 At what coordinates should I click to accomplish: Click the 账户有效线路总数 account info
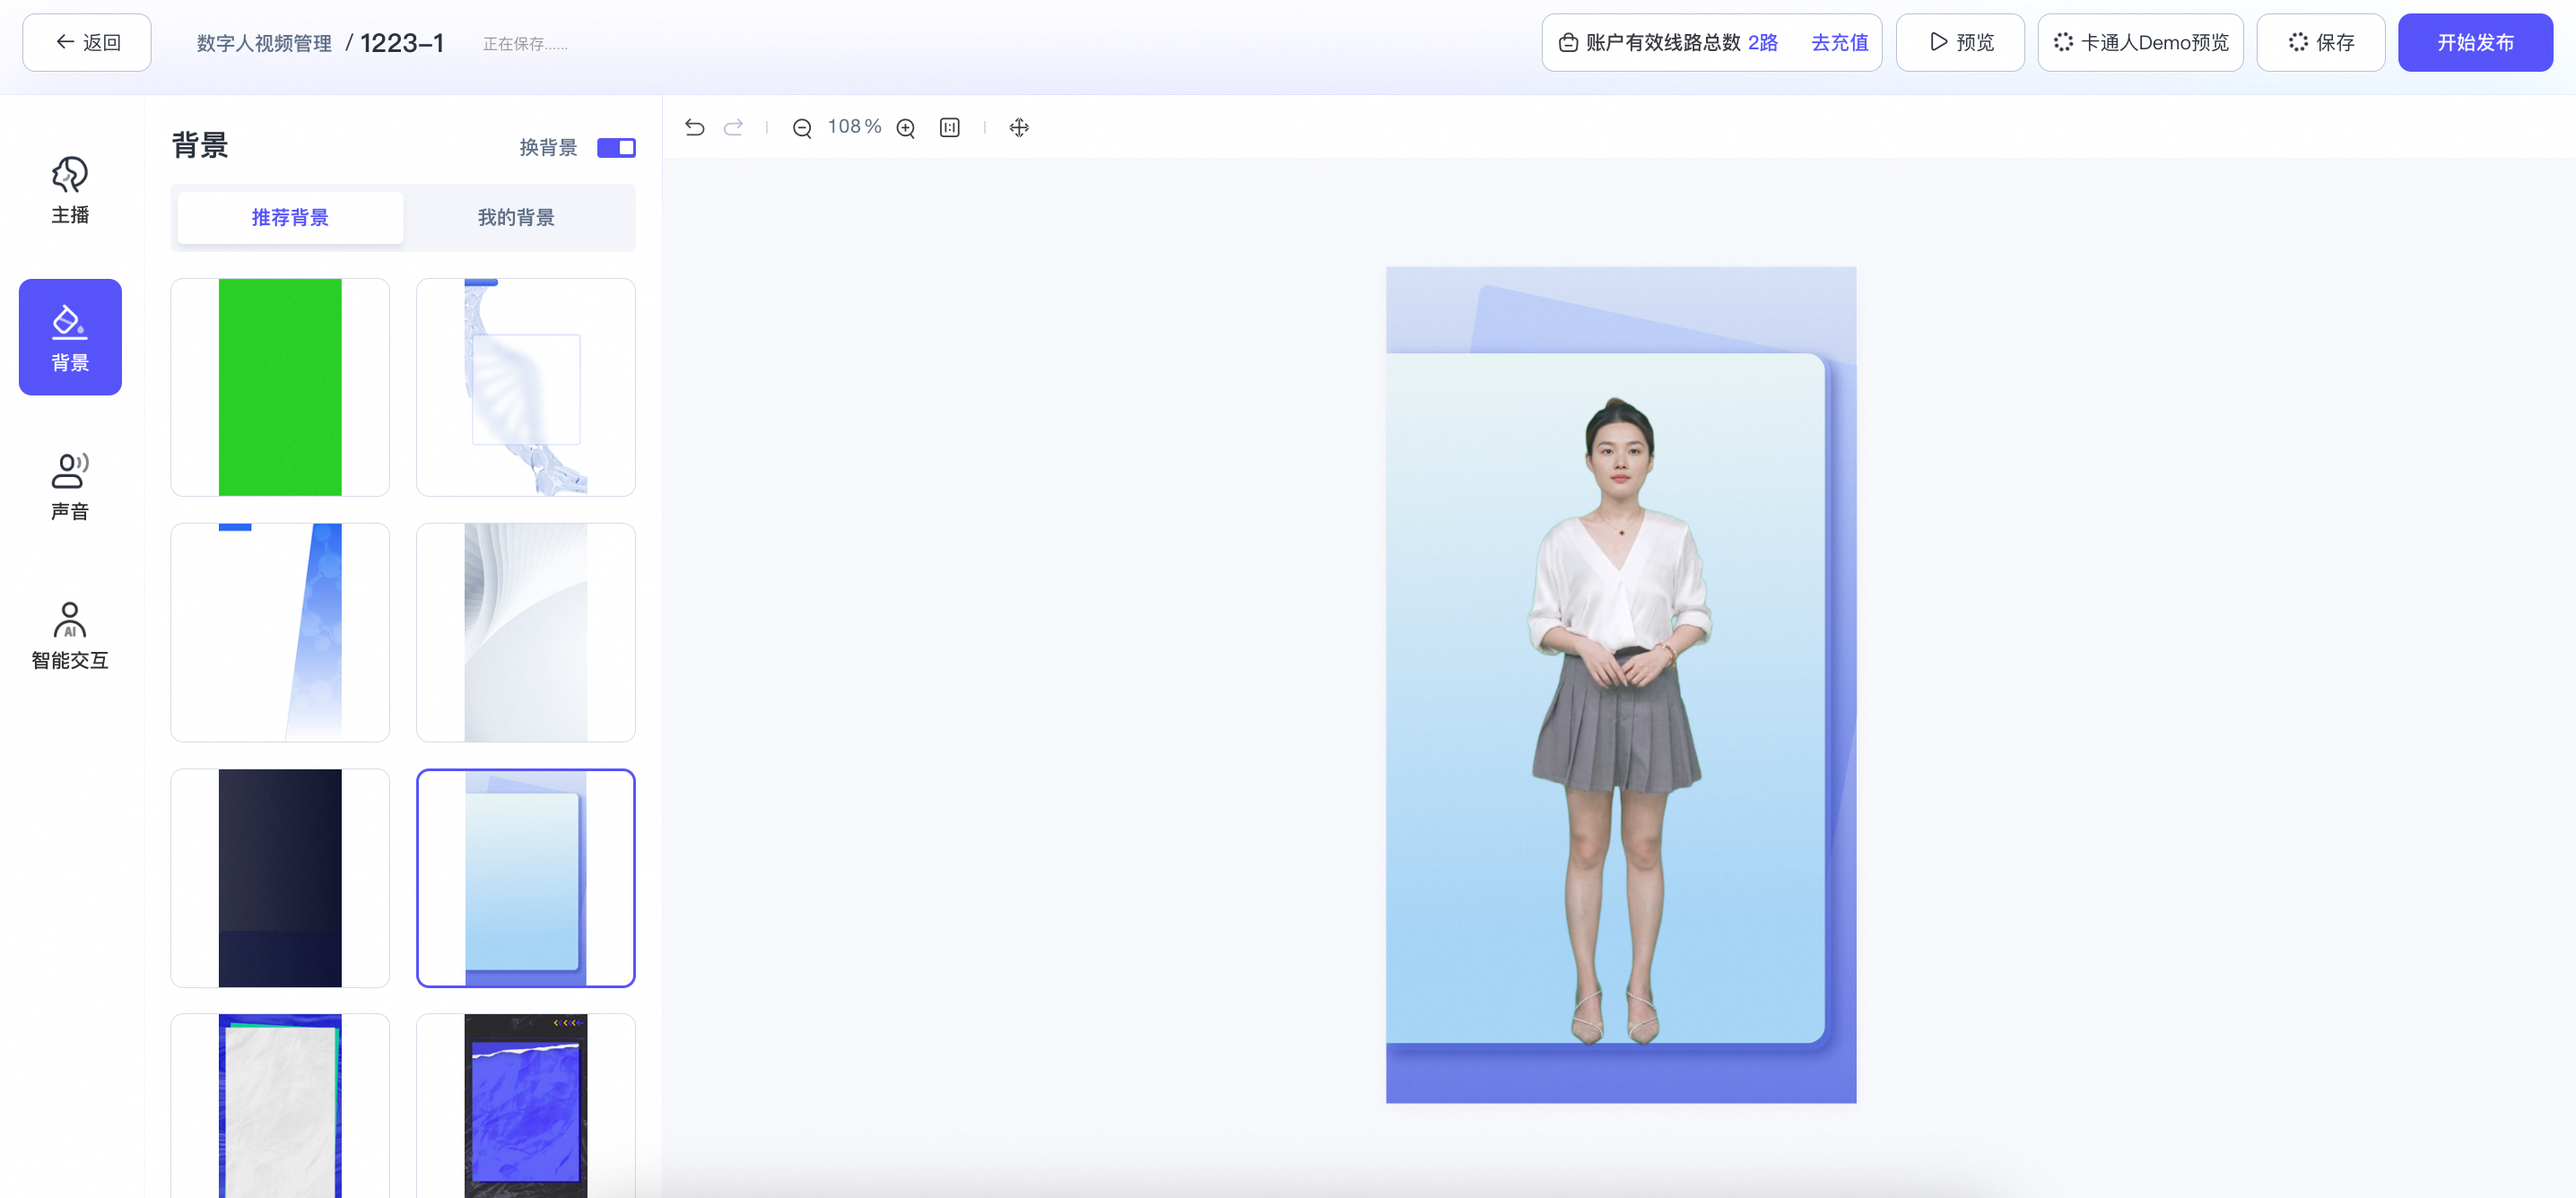pyautogui.click(x=1663, y=42)
